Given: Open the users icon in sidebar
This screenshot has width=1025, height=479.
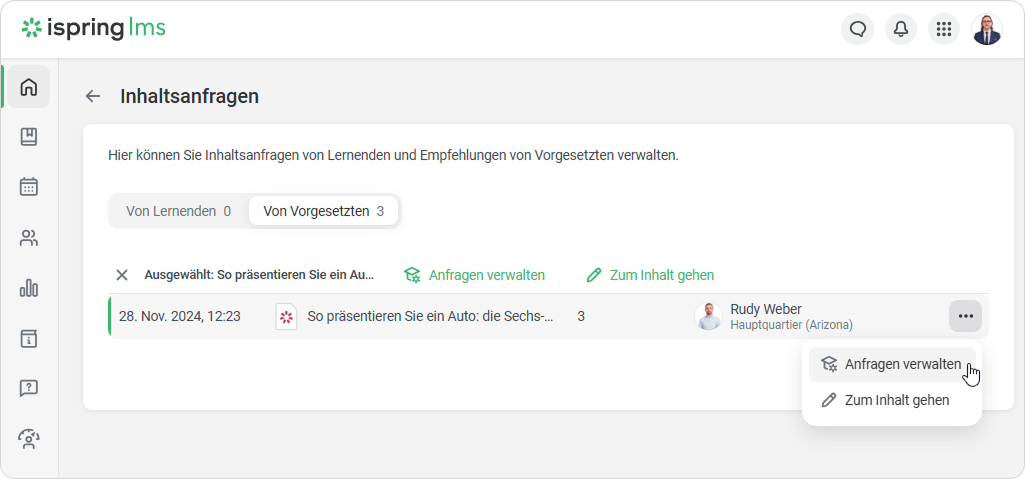Looking at the screenshot, I should point(28,238).
